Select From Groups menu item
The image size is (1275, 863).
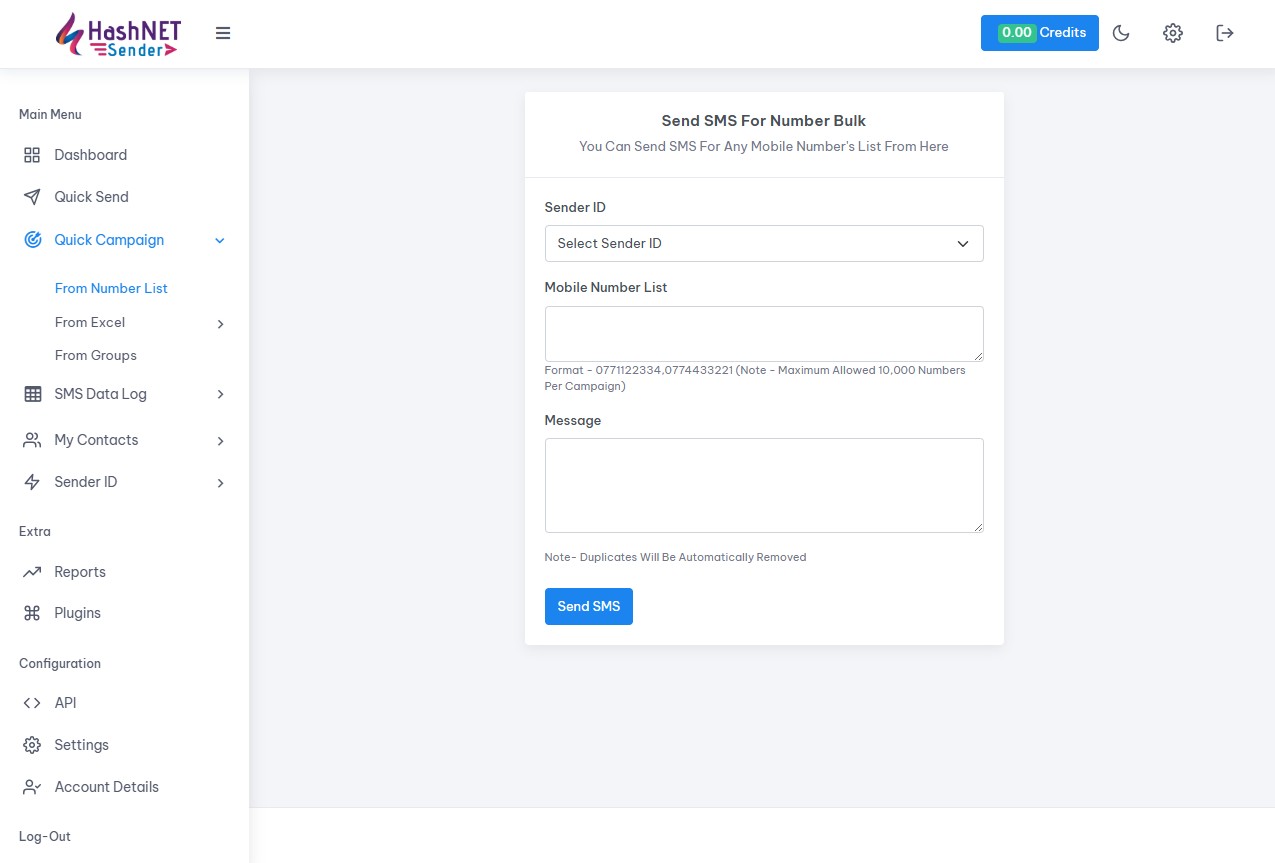coord(96,355)
